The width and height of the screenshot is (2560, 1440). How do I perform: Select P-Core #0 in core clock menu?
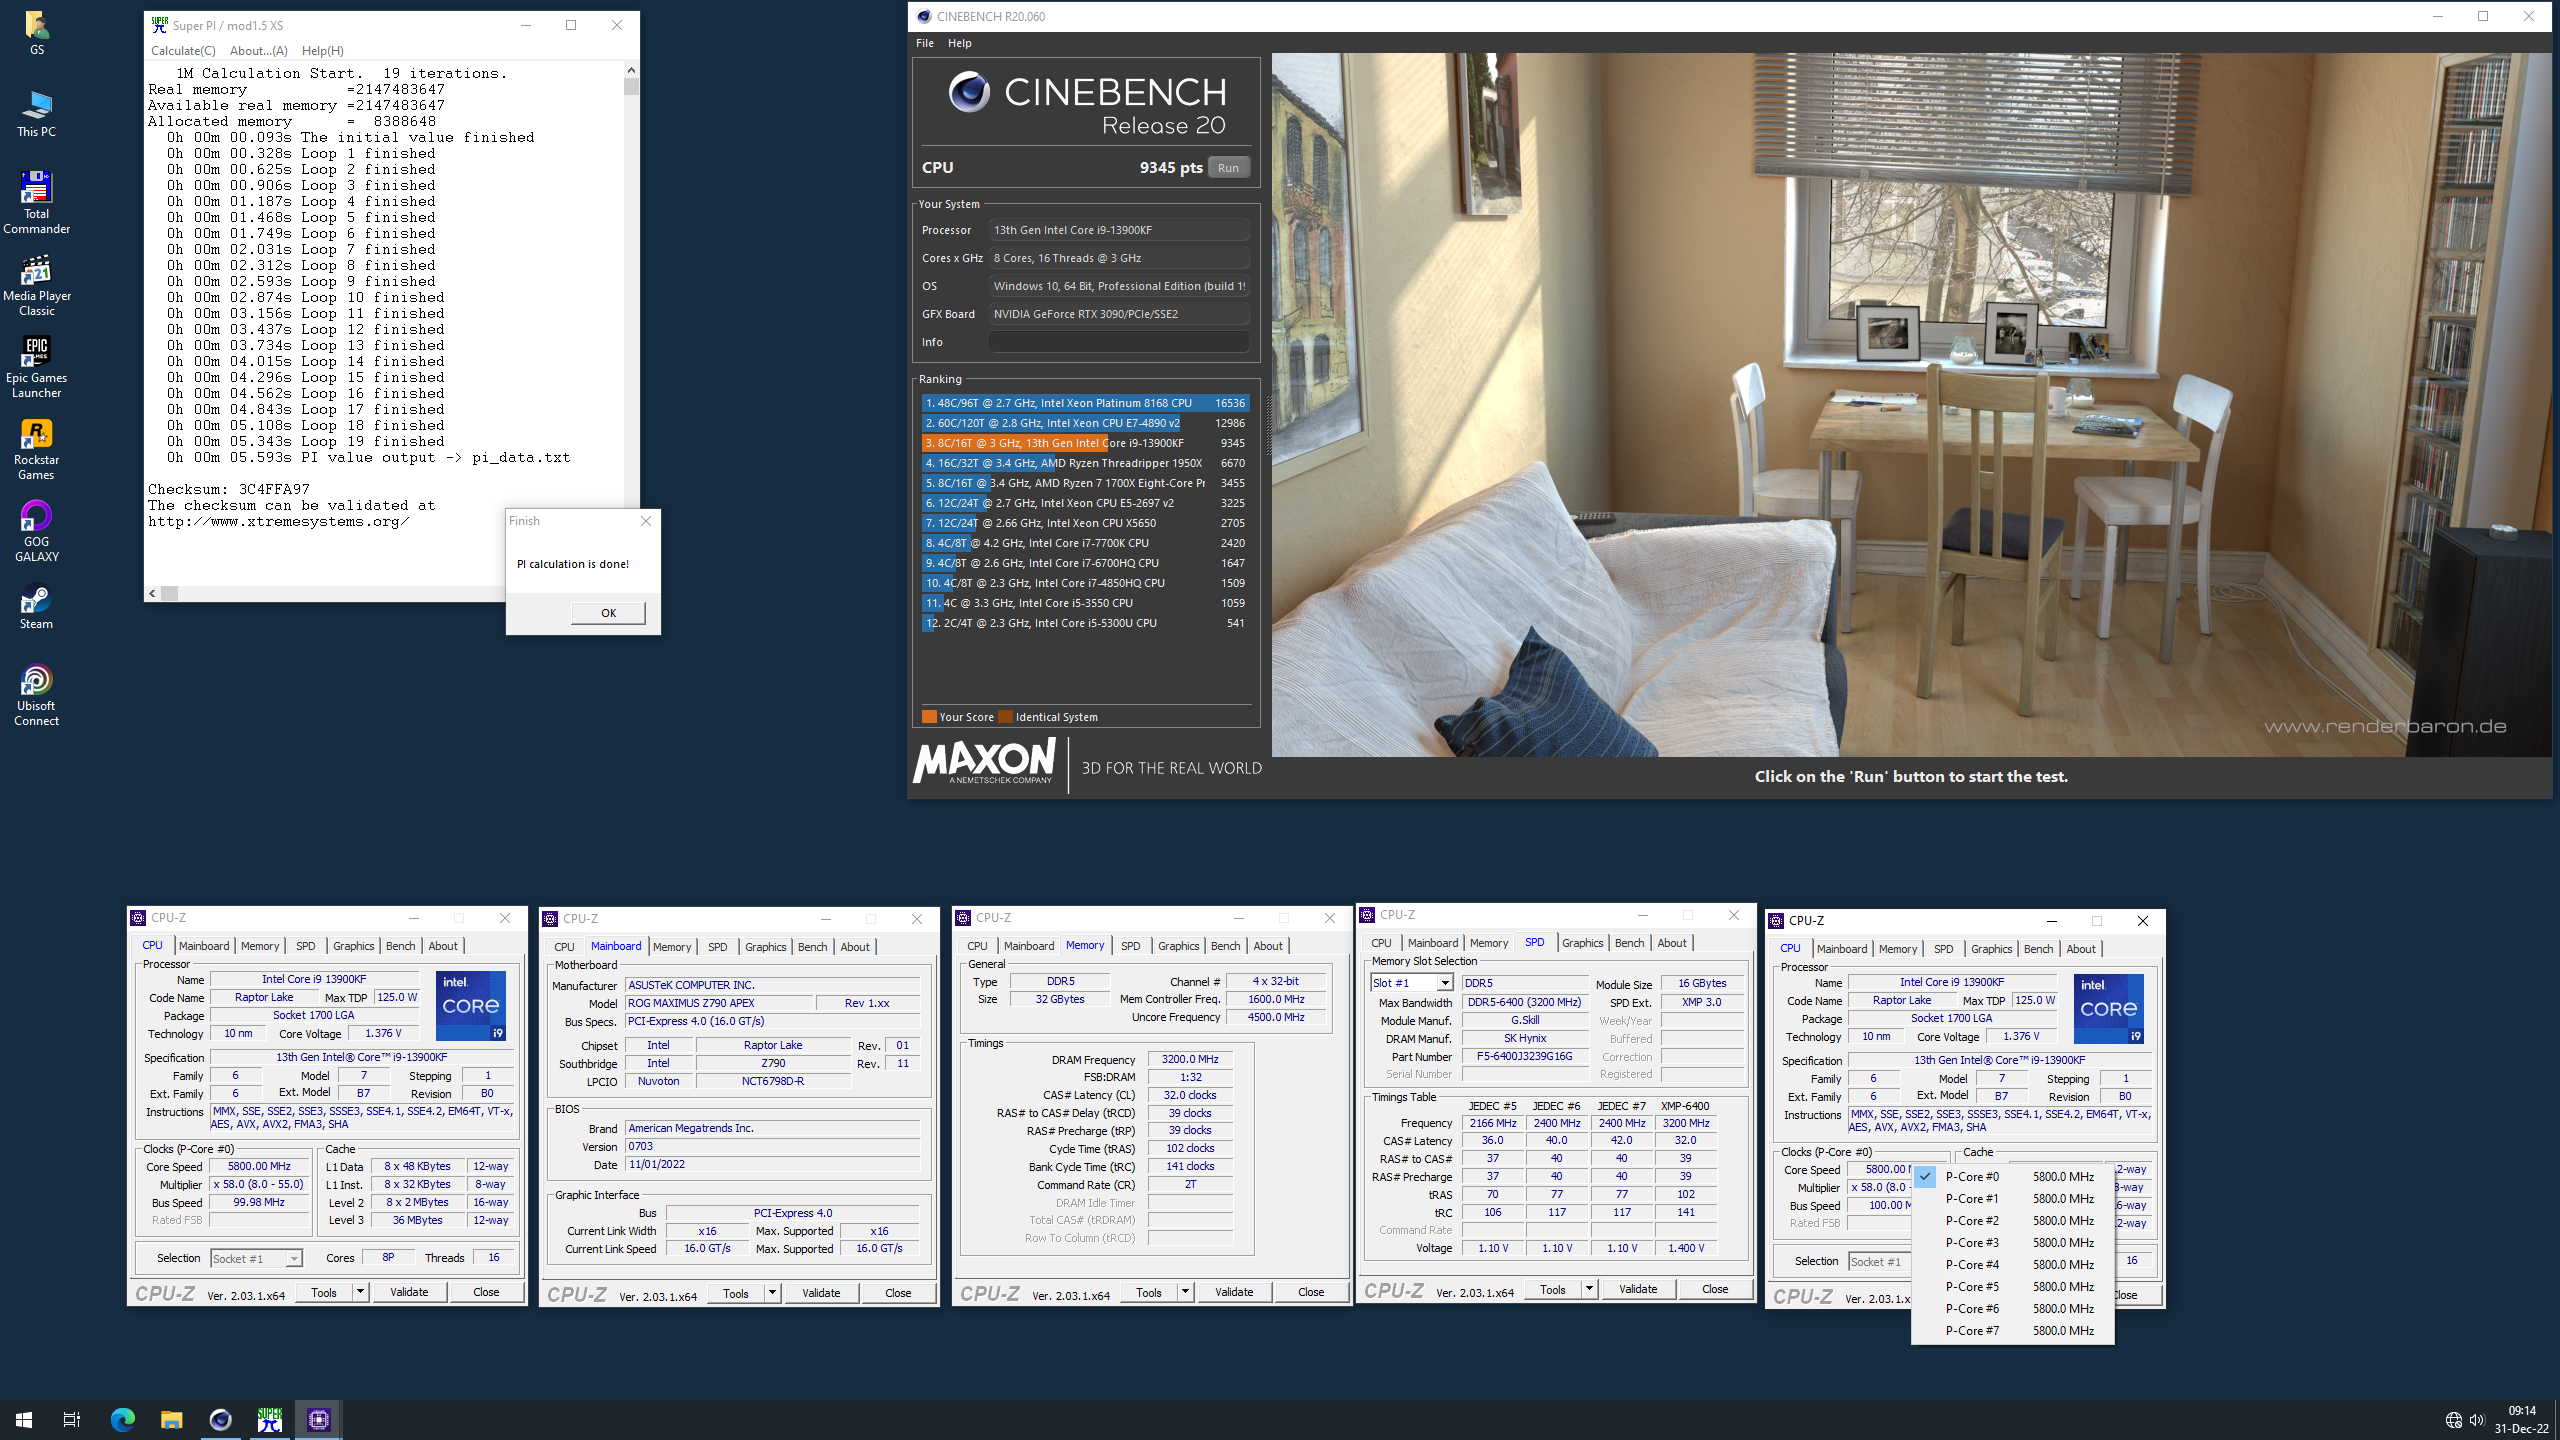coord(2012,1177)
